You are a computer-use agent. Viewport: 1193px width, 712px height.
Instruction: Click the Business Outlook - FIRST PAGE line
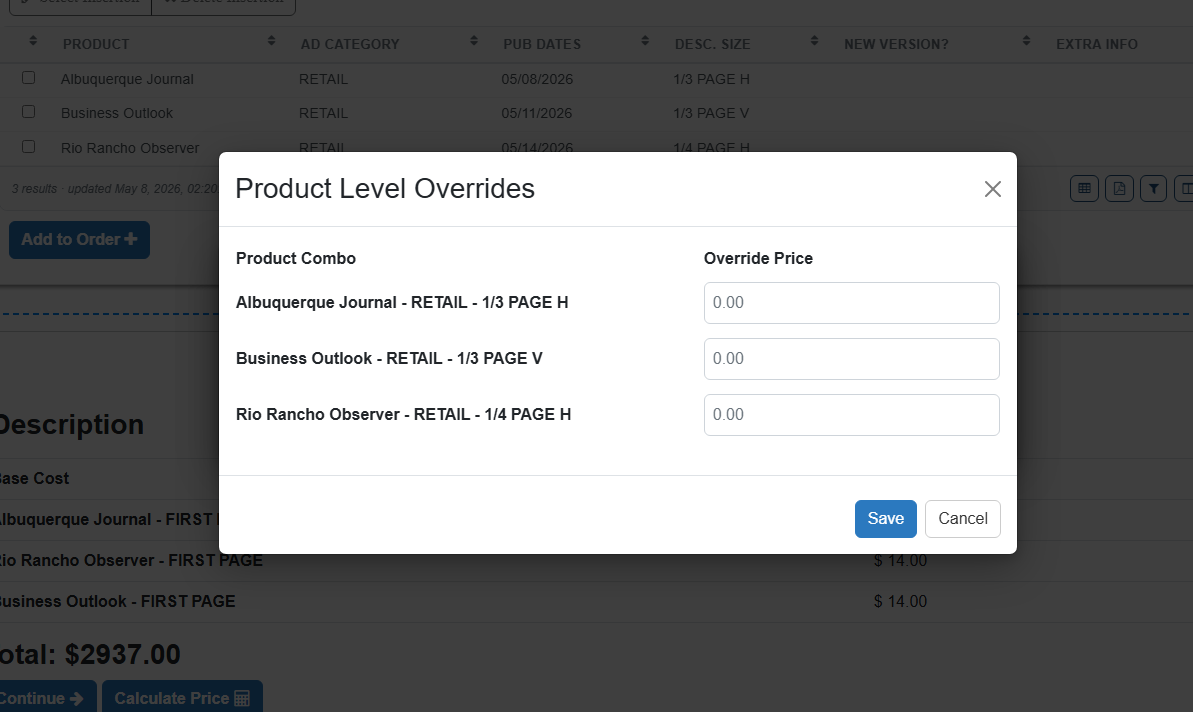click(x=117, y=602)
